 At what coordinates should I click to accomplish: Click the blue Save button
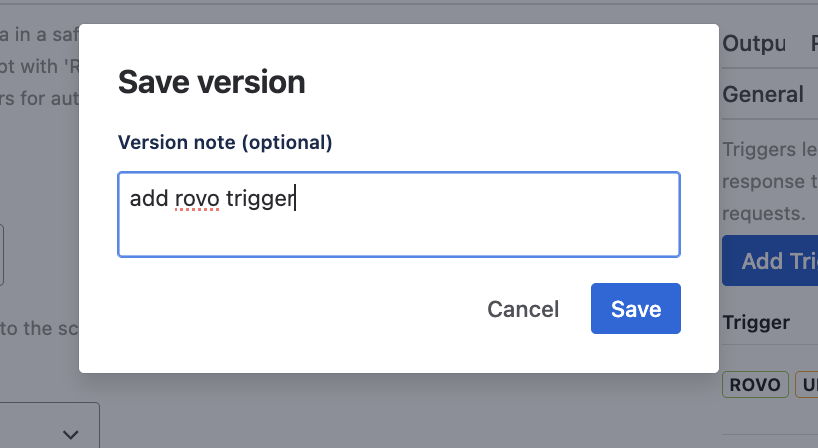pyautogui.click(x=635, y=309)
